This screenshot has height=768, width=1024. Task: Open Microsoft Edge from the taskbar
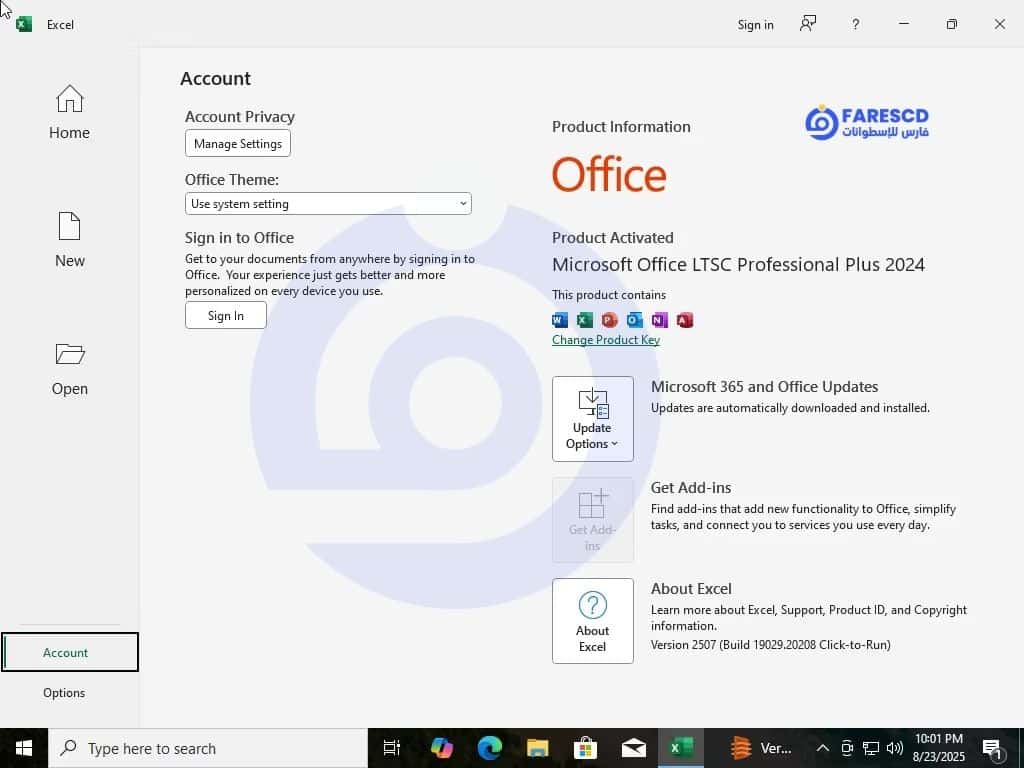(490, 748)
